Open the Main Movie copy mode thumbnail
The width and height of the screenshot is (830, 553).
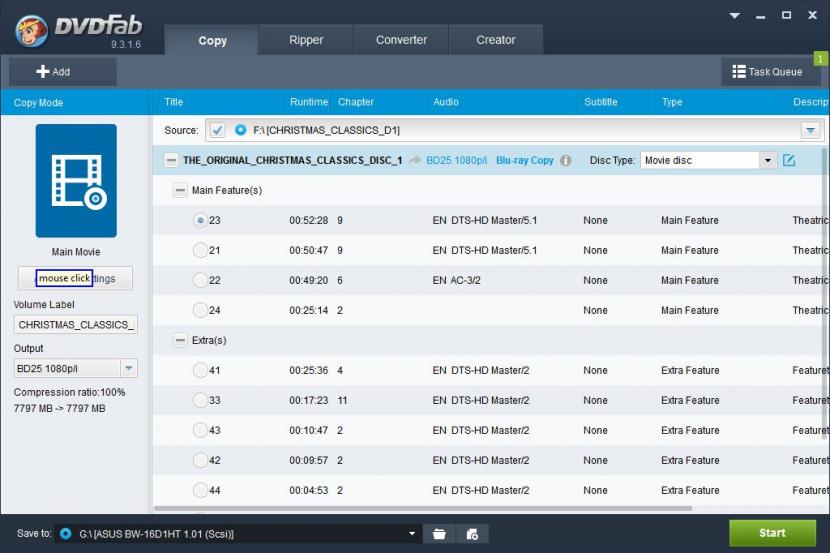(x=76, y=180)
